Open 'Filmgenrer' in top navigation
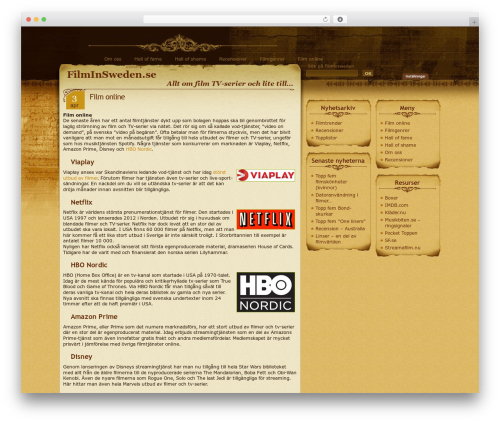This screenshot has width=500, height=423. (272, 59)
